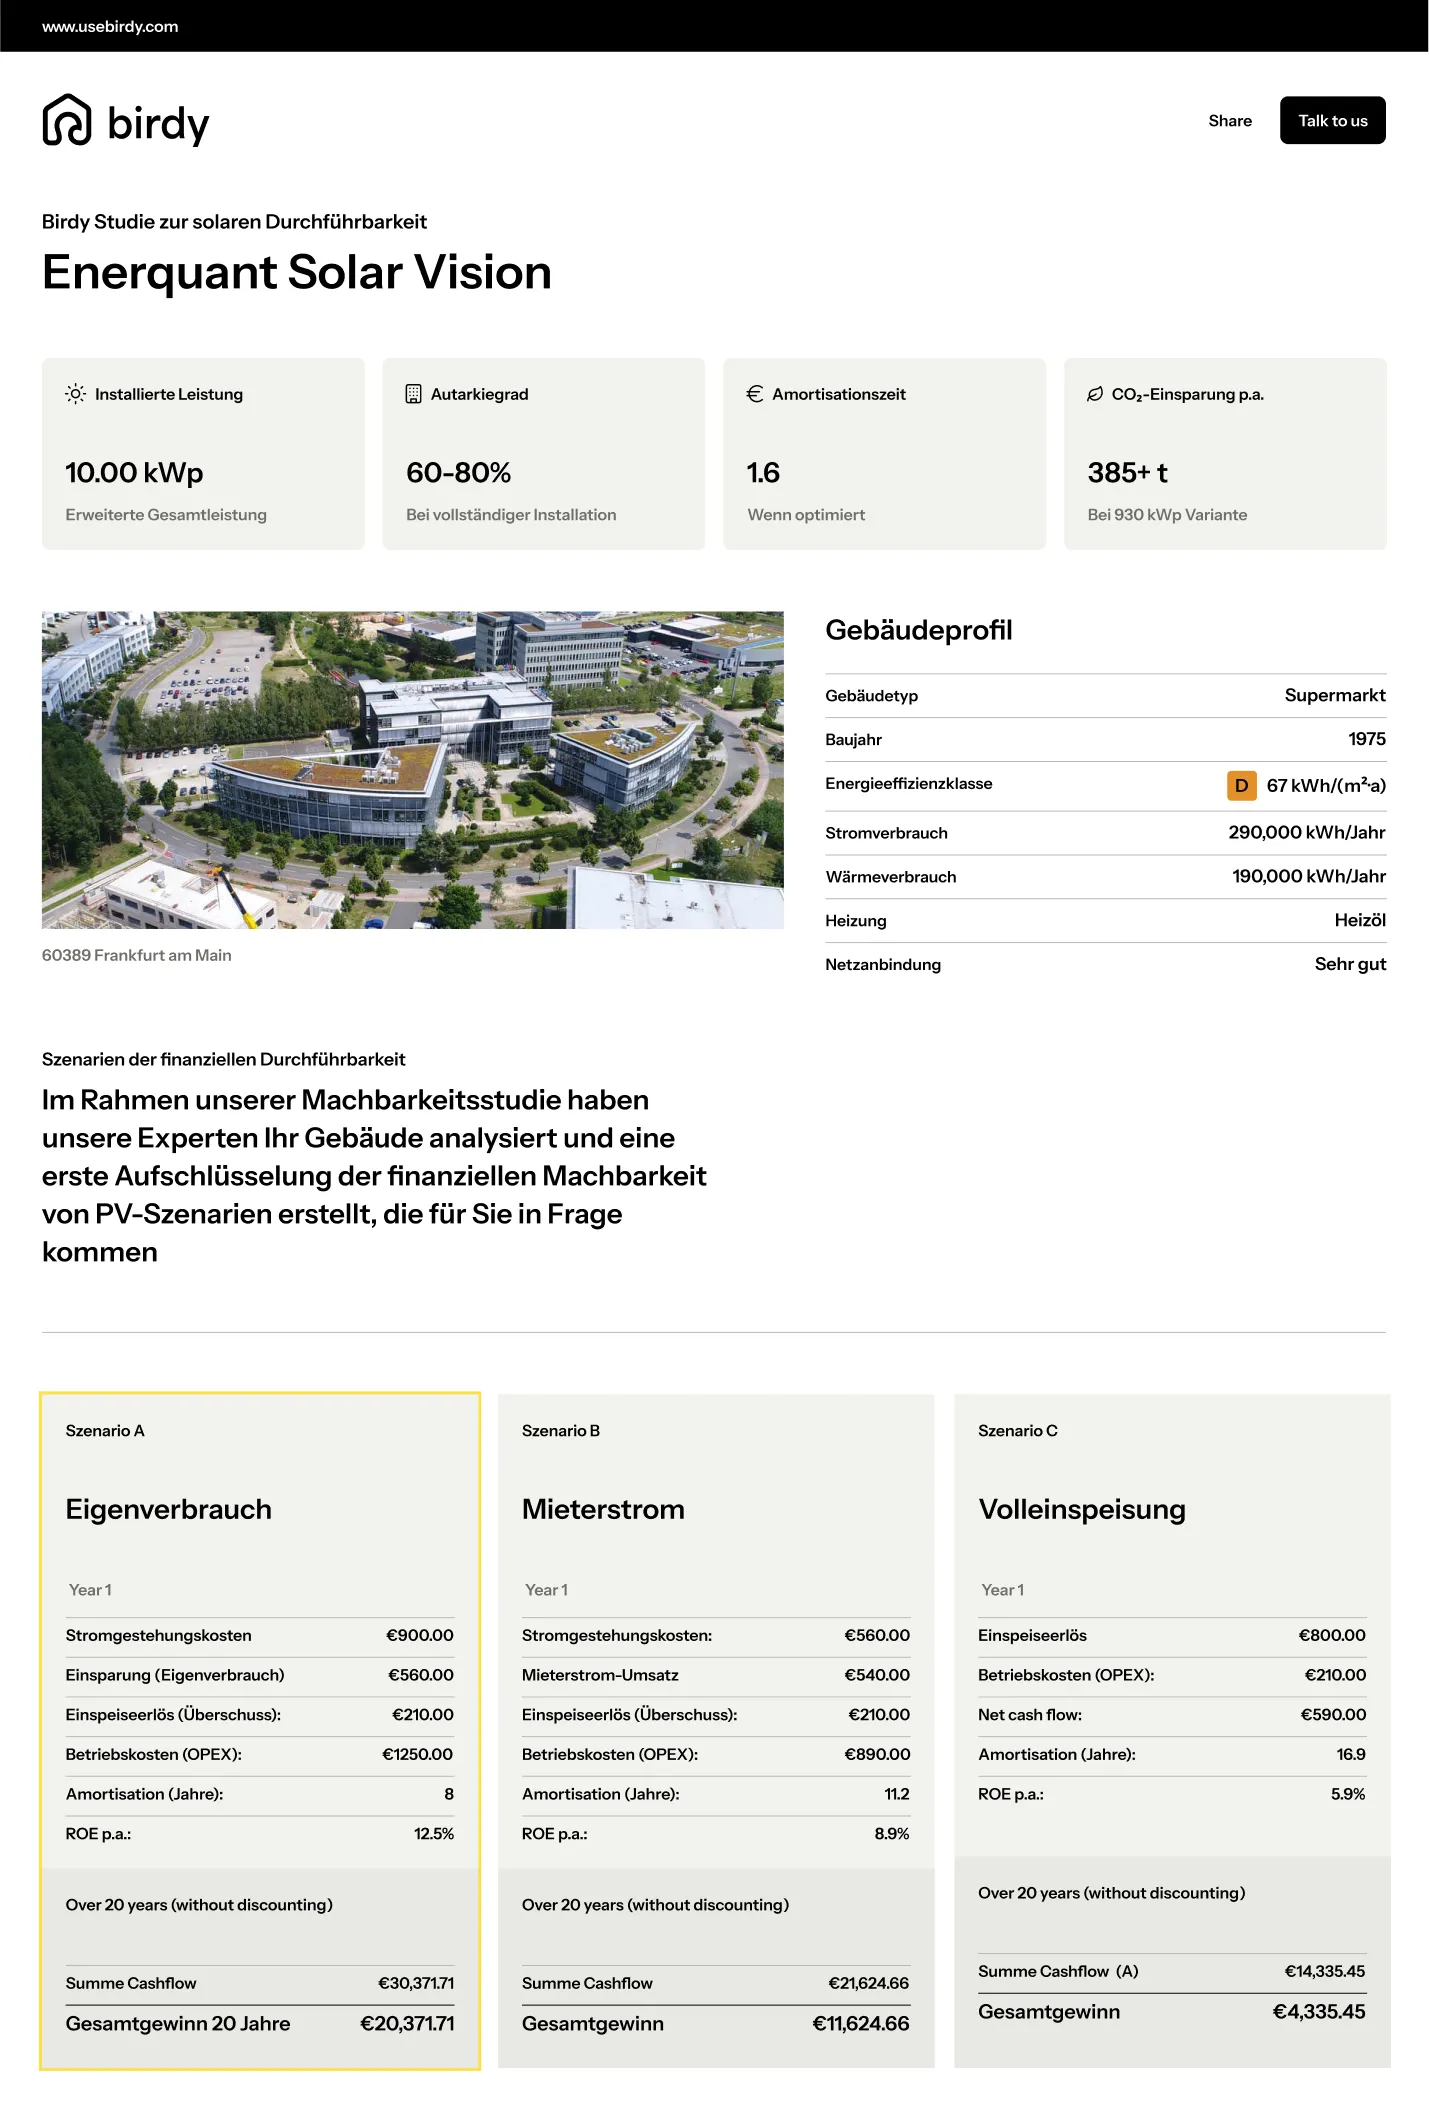Click the Gebäudeprofil heading
The width and height of the screenshot is (1429, 2112).
[x=918, y=630]
